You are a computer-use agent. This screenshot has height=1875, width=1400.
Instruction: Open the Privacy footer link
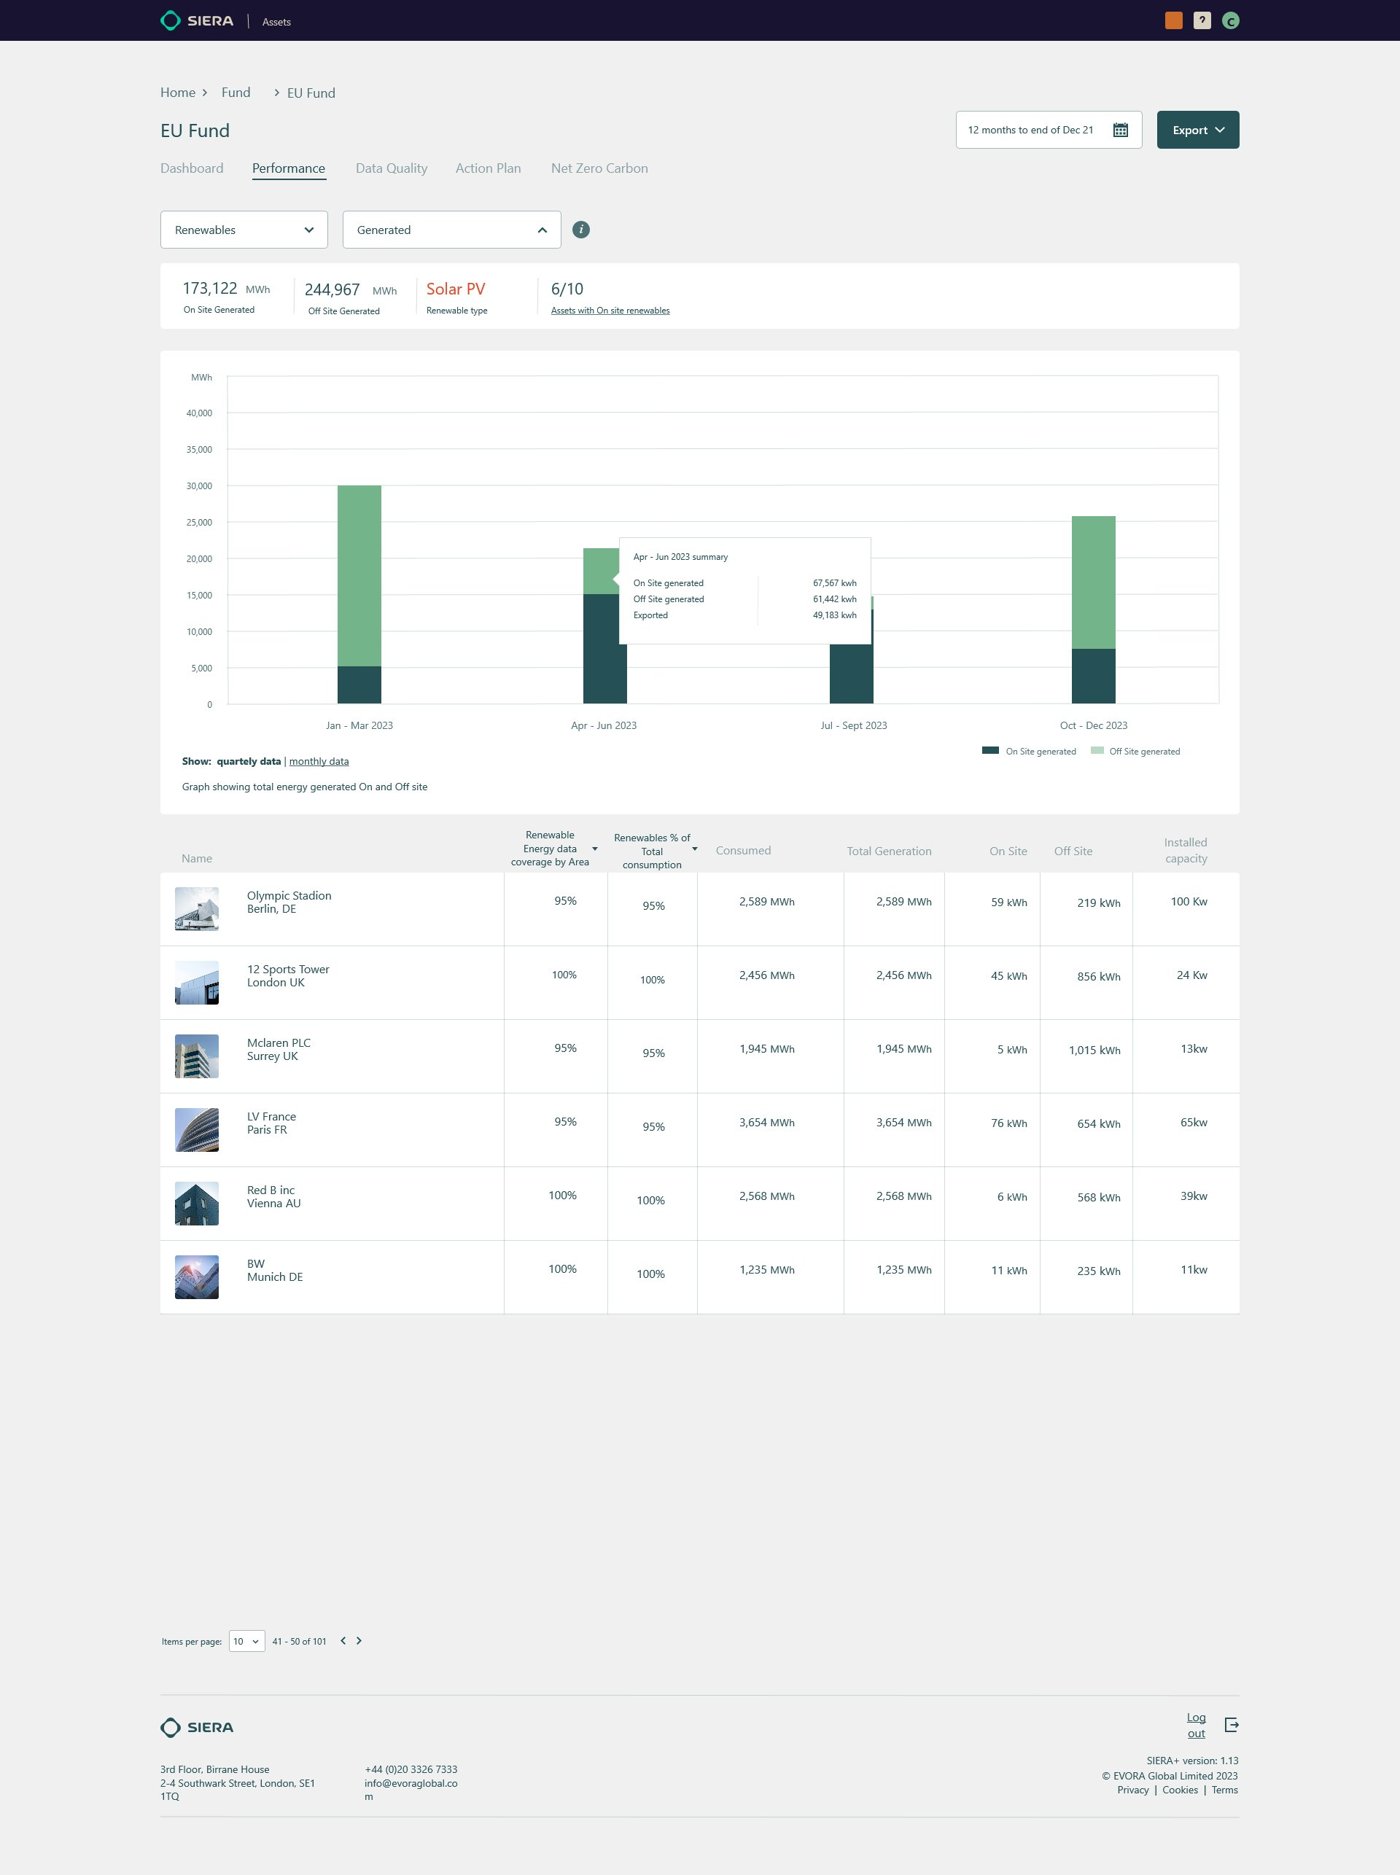(x=1133, y=1790)
